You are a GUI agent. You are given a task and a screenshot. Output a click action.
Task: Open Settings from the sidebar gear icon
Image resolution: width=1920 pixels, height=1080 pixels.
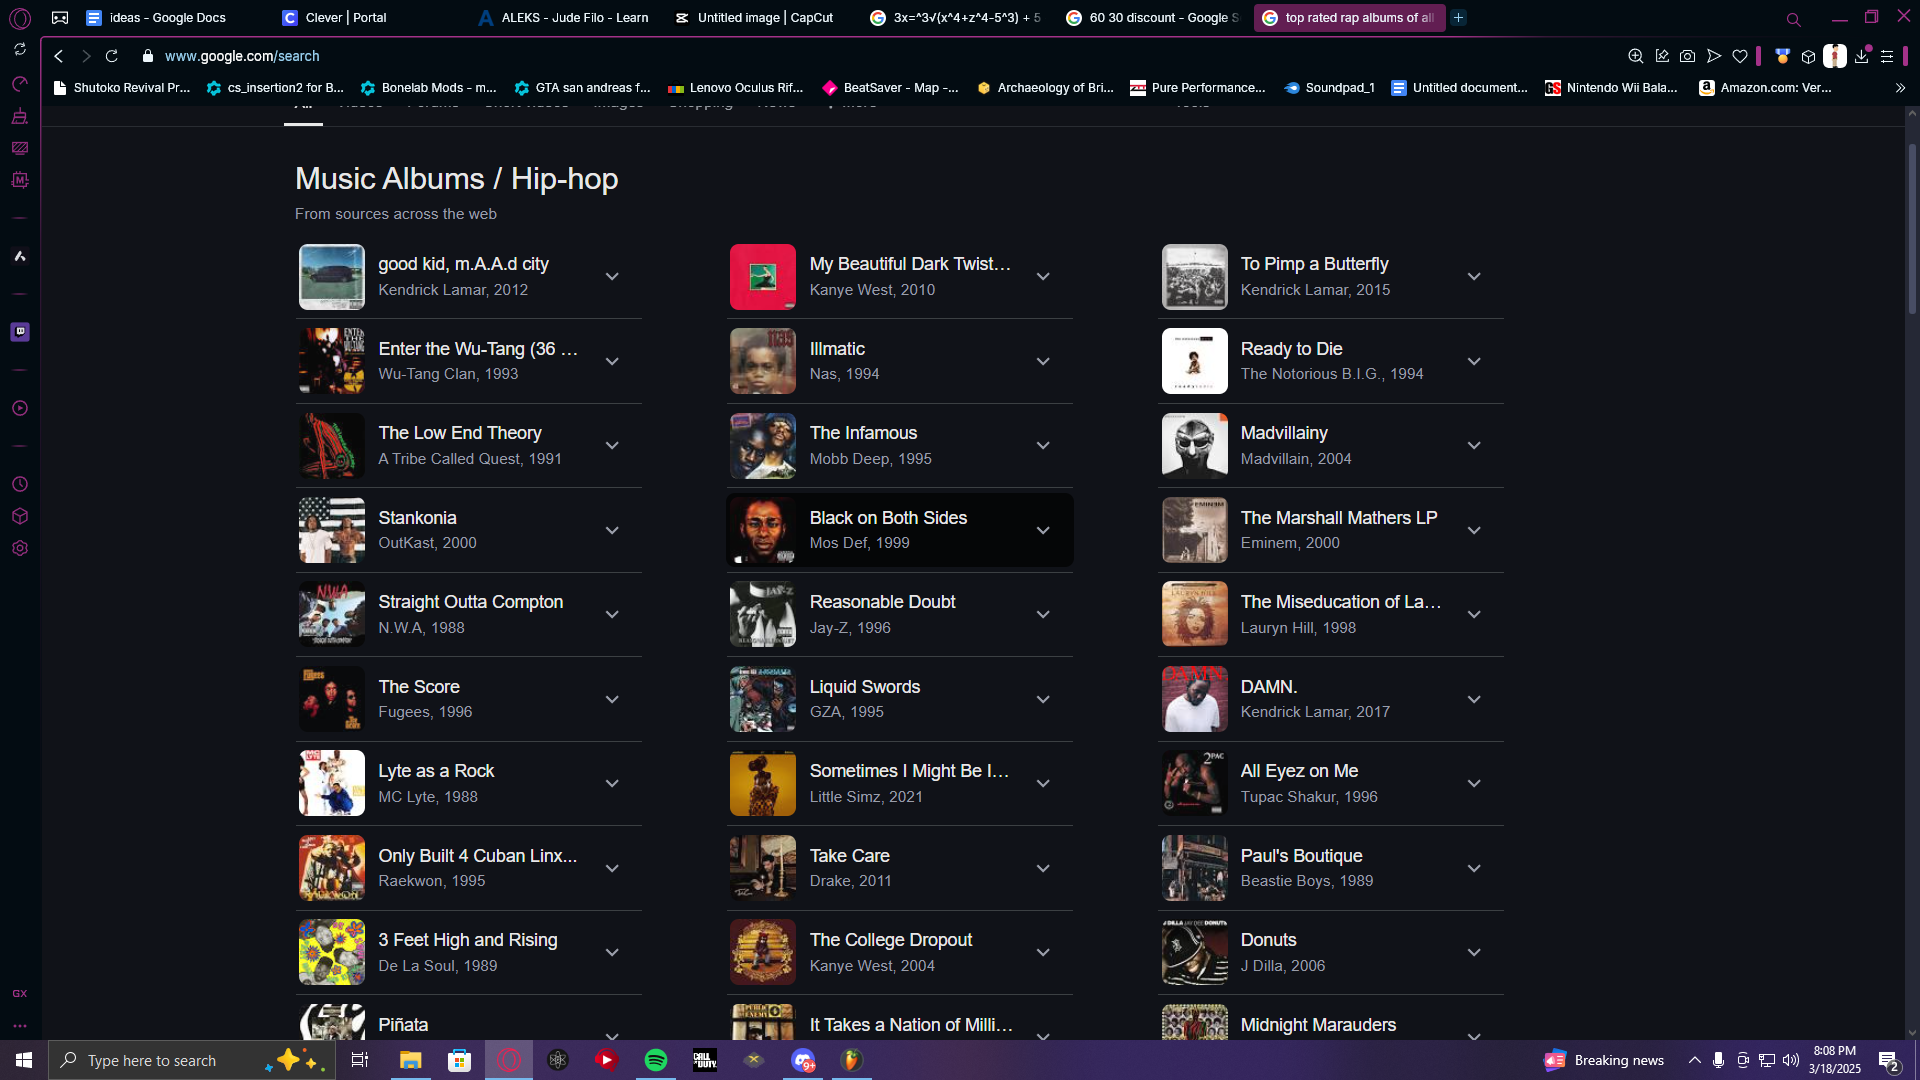pos(20,549)
